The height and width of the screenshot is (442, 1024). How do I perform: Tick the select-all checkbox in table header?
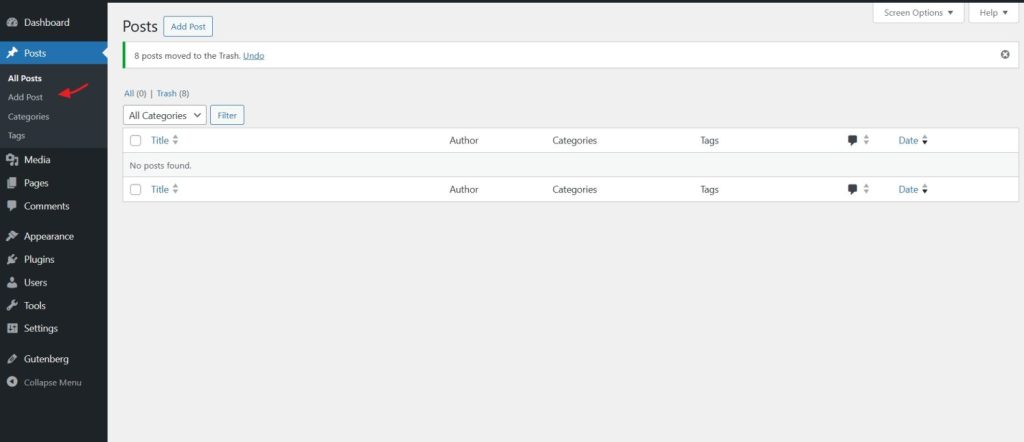coord(135,140)
